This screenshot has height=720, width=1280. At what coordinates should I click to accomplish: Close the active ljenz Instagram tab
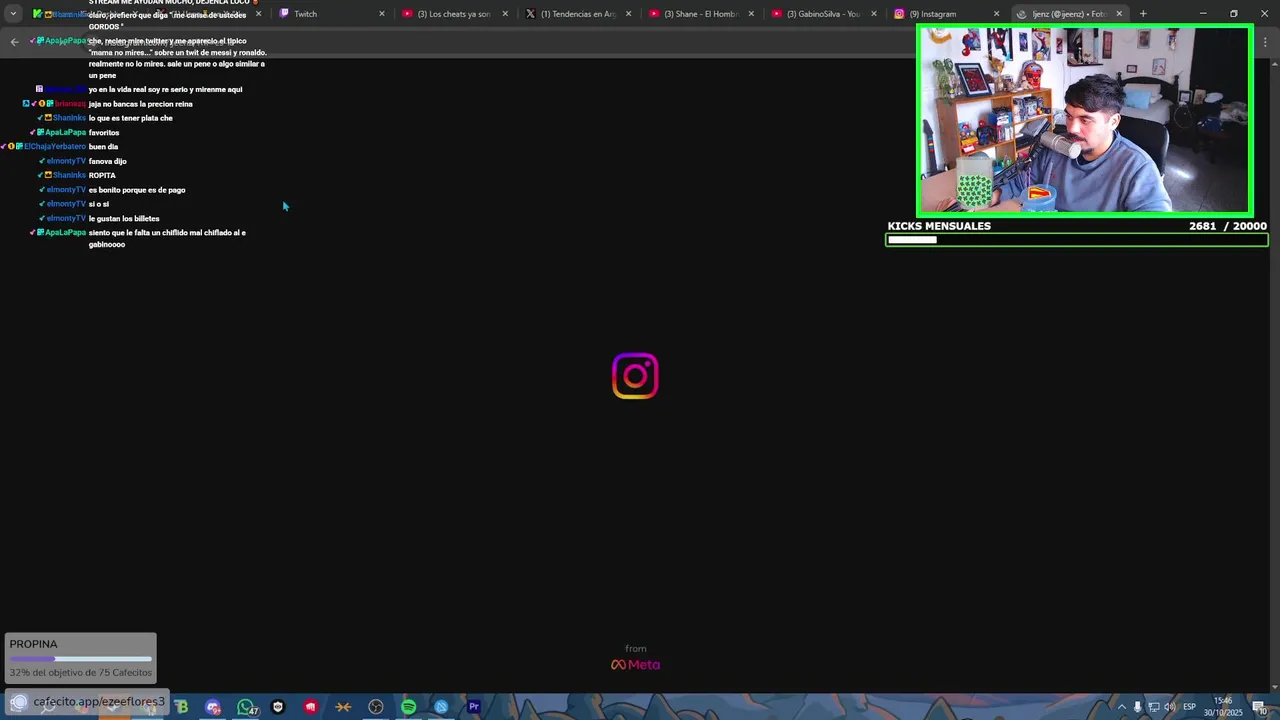pyautogui.click(x=1119, y=14)
